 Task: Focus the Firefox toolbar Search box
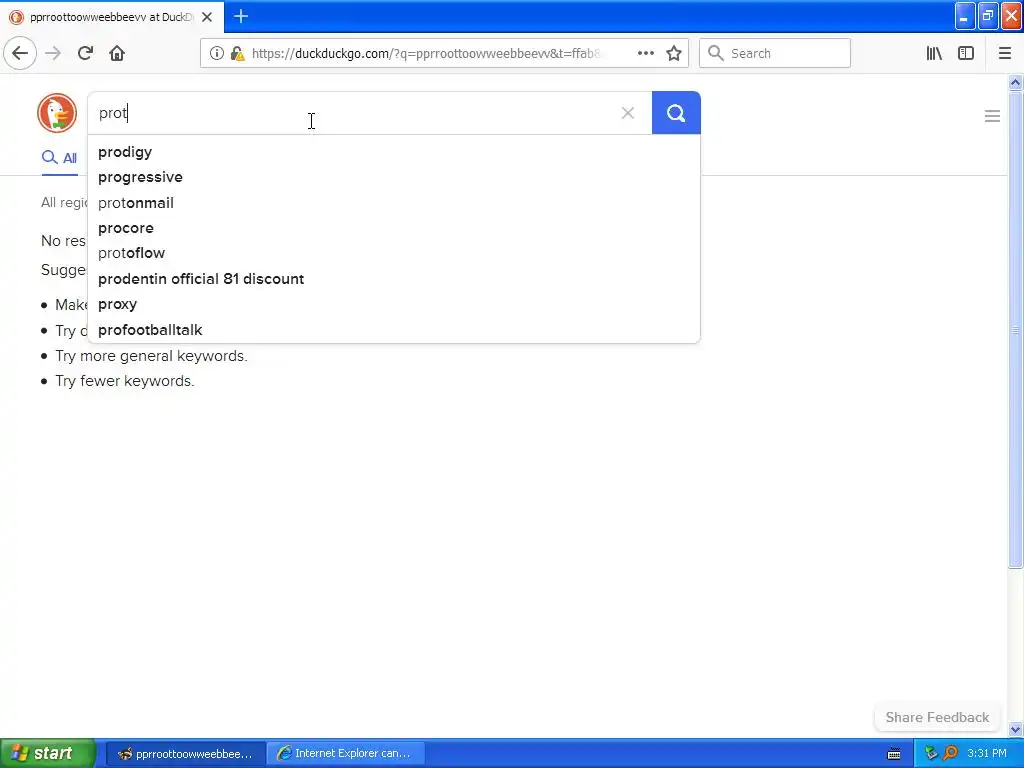pos(775,54)
